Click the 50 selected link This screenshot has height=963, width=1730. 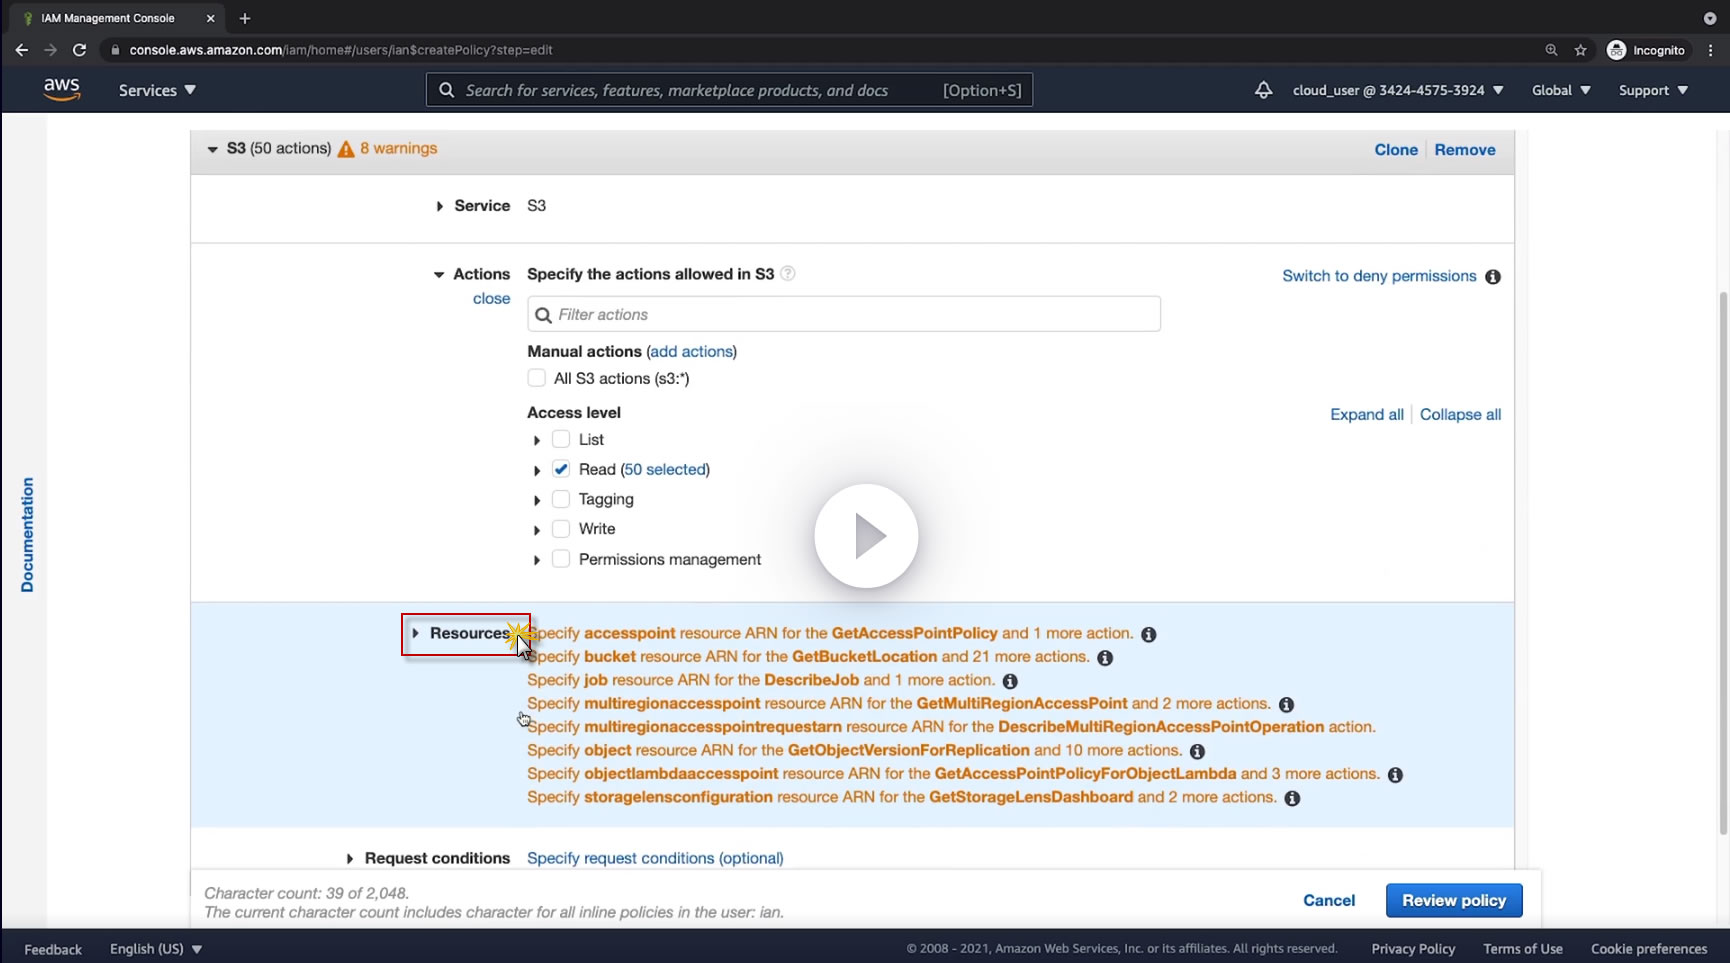(665, 470)
